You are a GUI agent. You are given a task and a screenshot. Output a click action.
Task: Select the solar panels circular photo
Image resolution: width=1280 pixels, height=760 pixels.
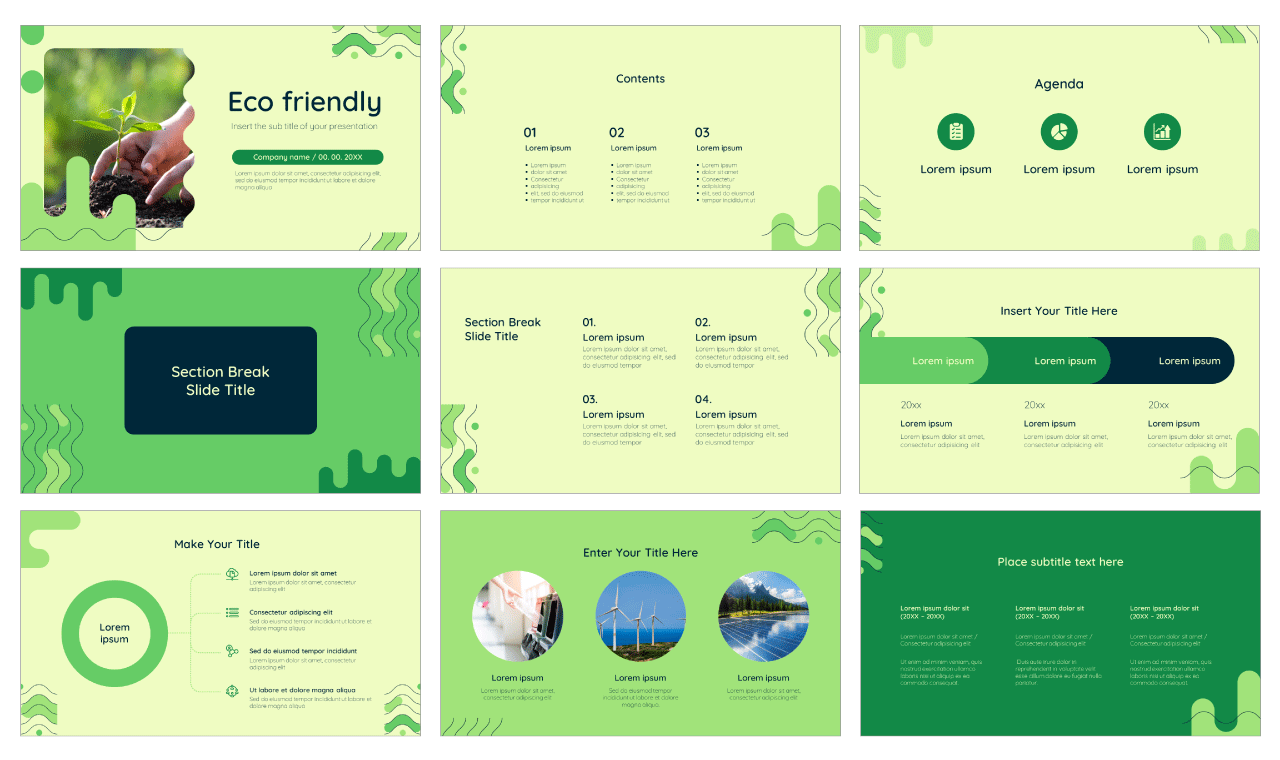tap(763, 616)
